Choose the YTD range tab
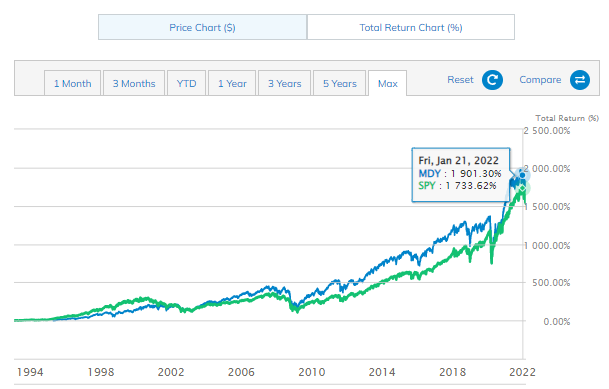Image resolution: width=609 pixels, height=389 pixels. (x=186, y=83)
